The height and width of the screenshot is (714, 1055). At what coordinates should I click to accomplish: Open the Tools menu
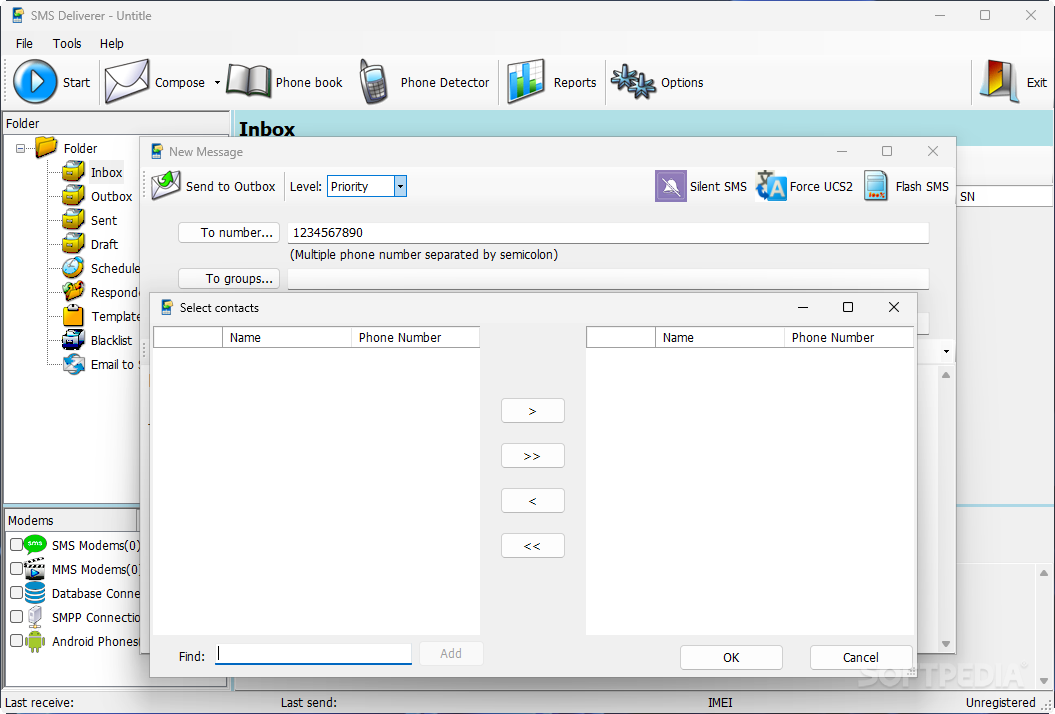coord(67,44)
